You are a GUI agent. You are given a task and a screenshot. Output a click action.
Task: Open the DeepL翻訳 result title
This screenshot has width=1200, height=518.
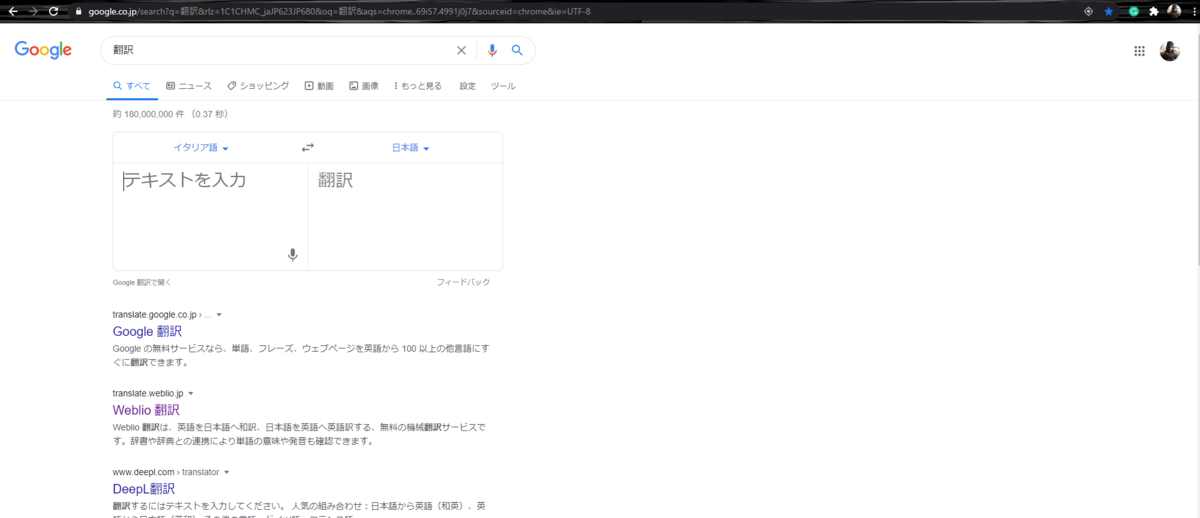coord(144,489)
